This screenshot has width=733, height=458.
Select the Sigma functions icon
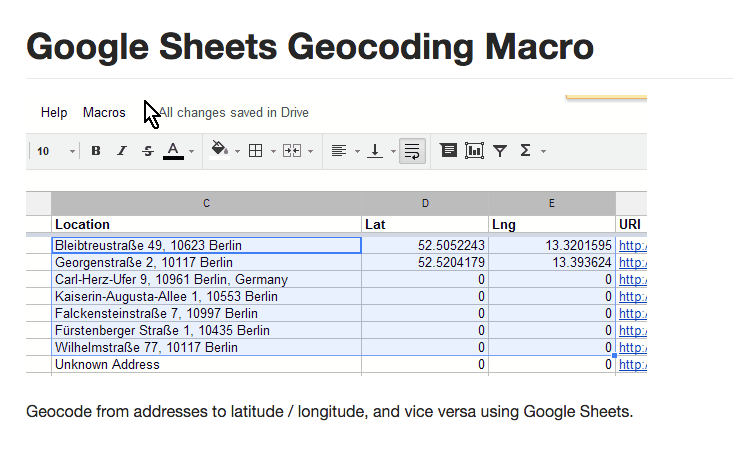(525, 150)
